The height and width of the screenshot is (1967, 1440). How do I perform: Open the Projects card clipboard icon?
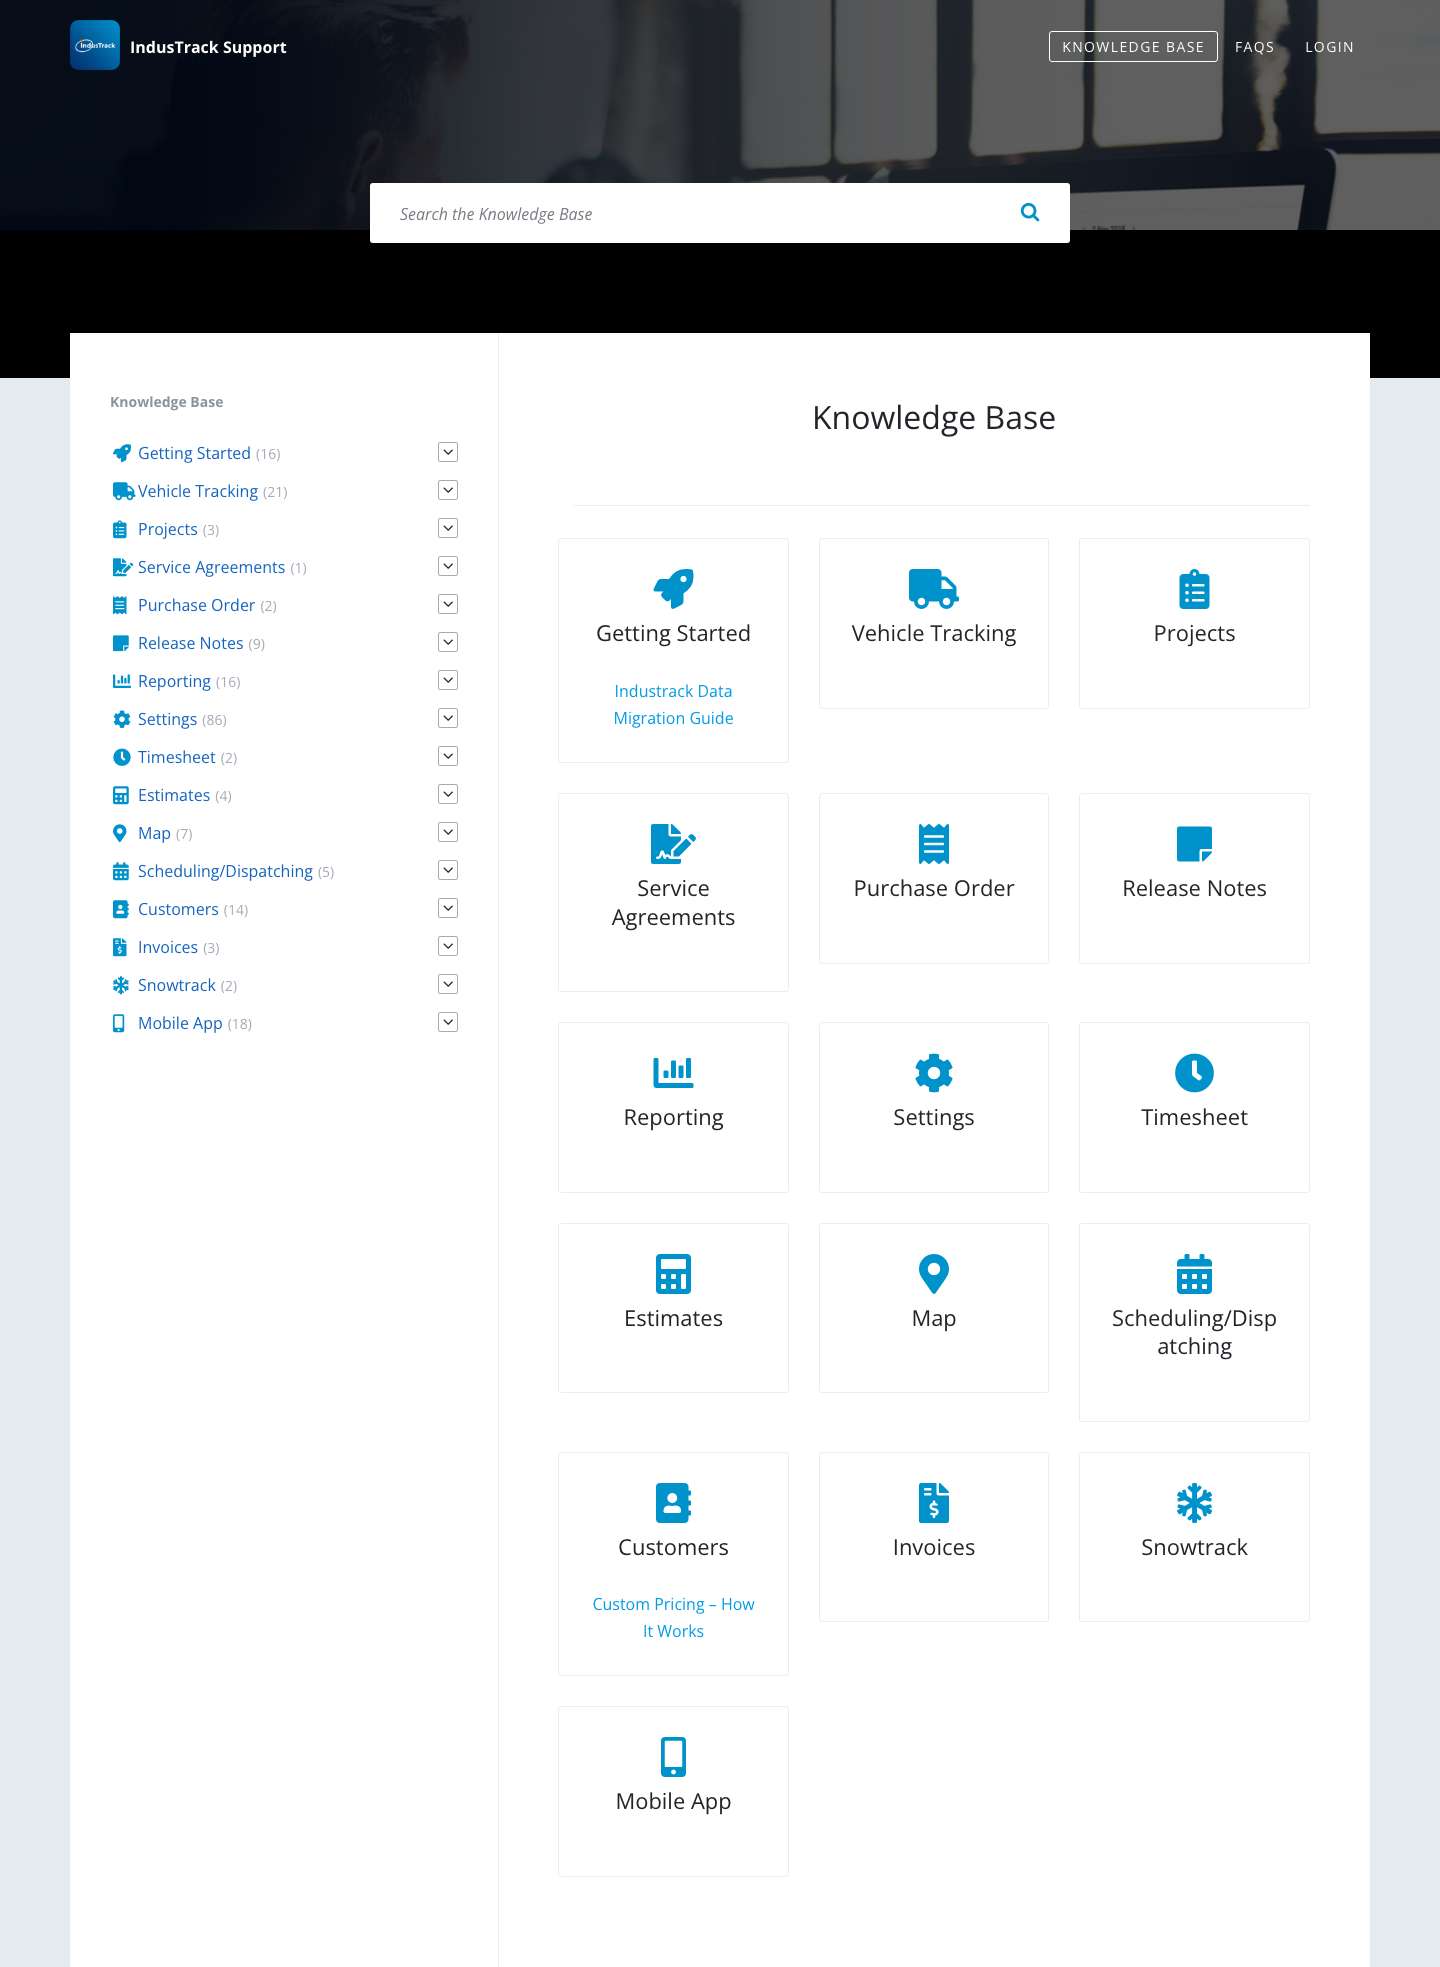[1194, 589]
